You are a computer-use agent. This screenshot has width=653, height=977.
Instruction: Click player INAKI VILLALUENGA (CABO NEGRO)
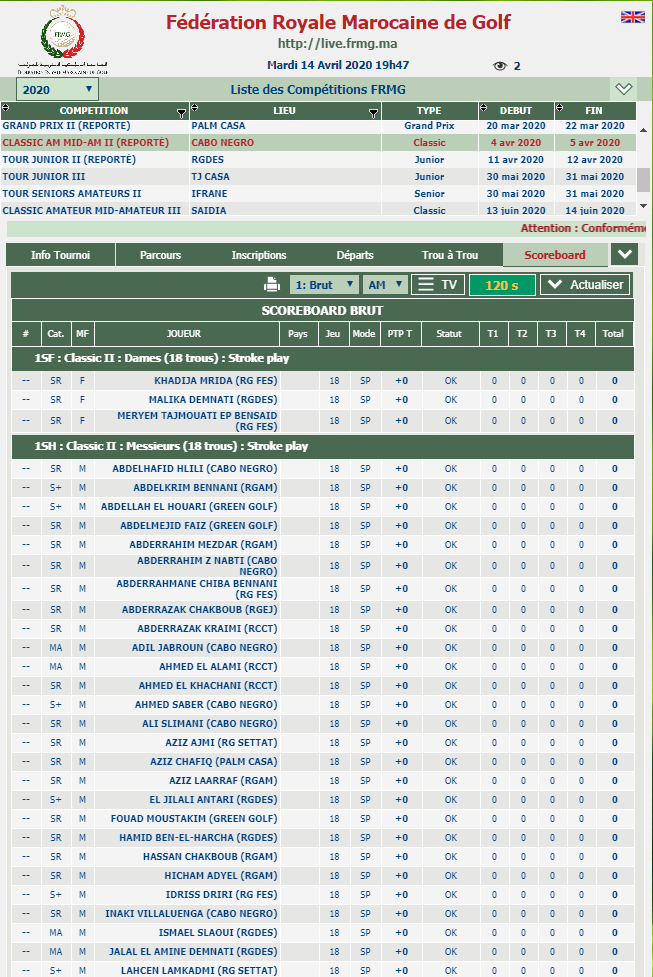tap(191, 913)
